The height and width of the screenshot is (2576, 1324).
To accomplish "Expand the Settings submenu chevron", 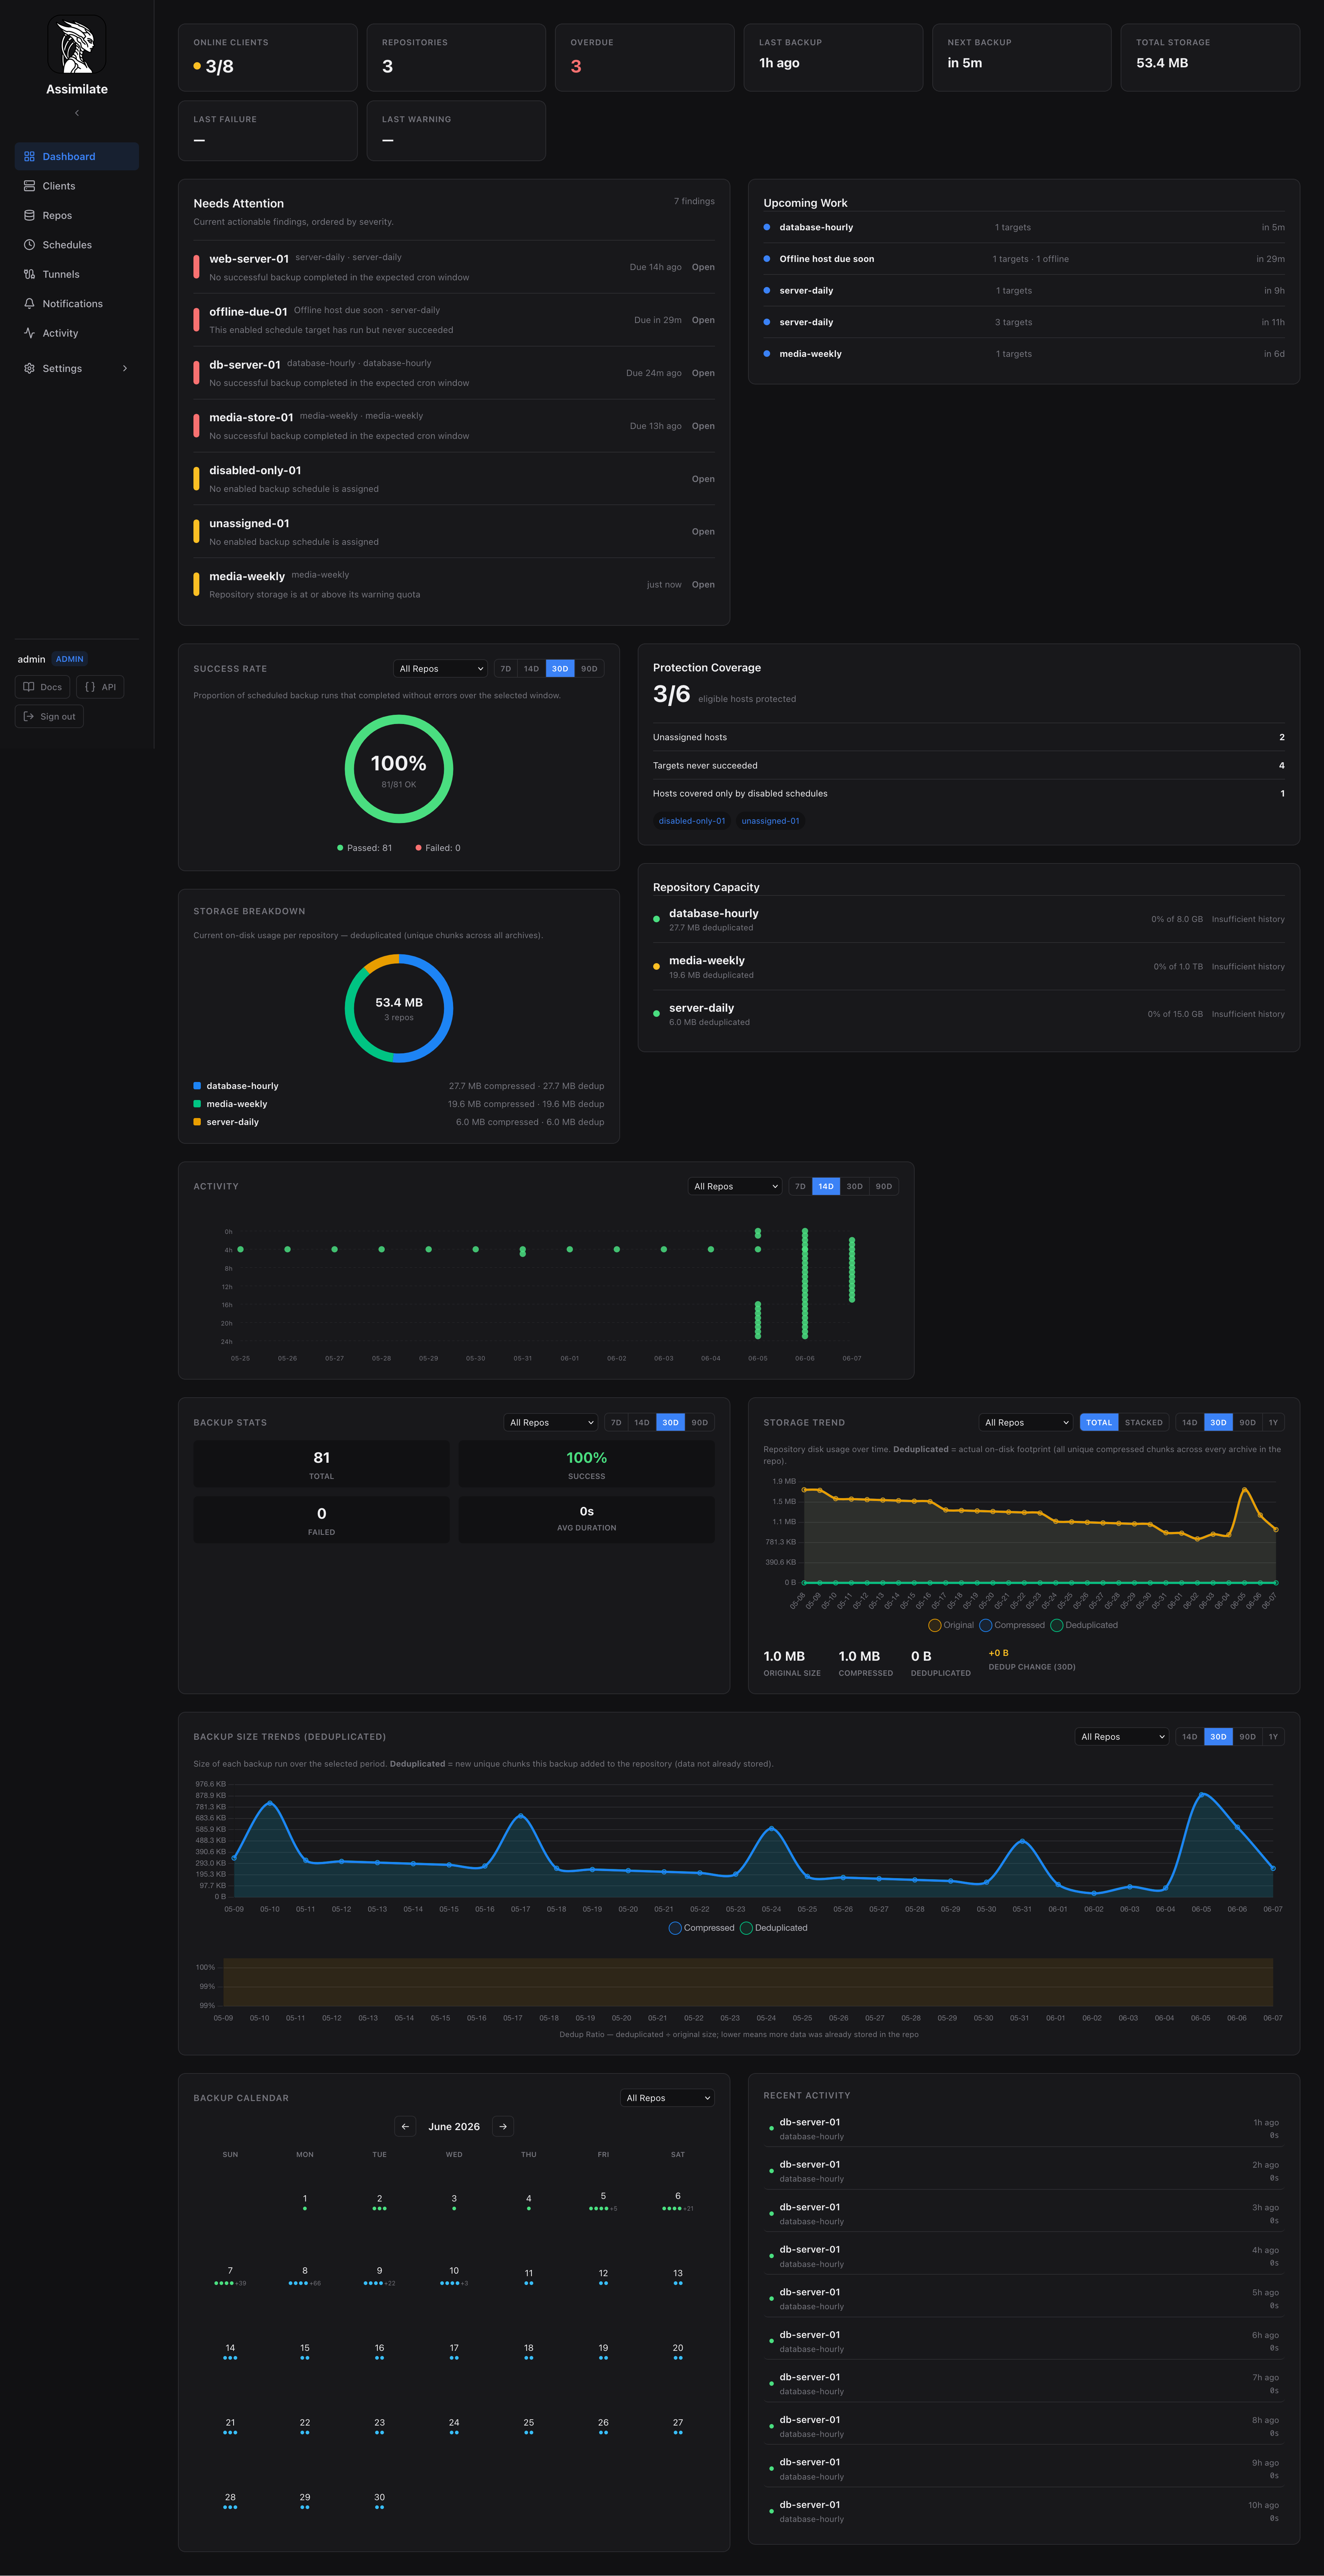I will click(125, 368).
